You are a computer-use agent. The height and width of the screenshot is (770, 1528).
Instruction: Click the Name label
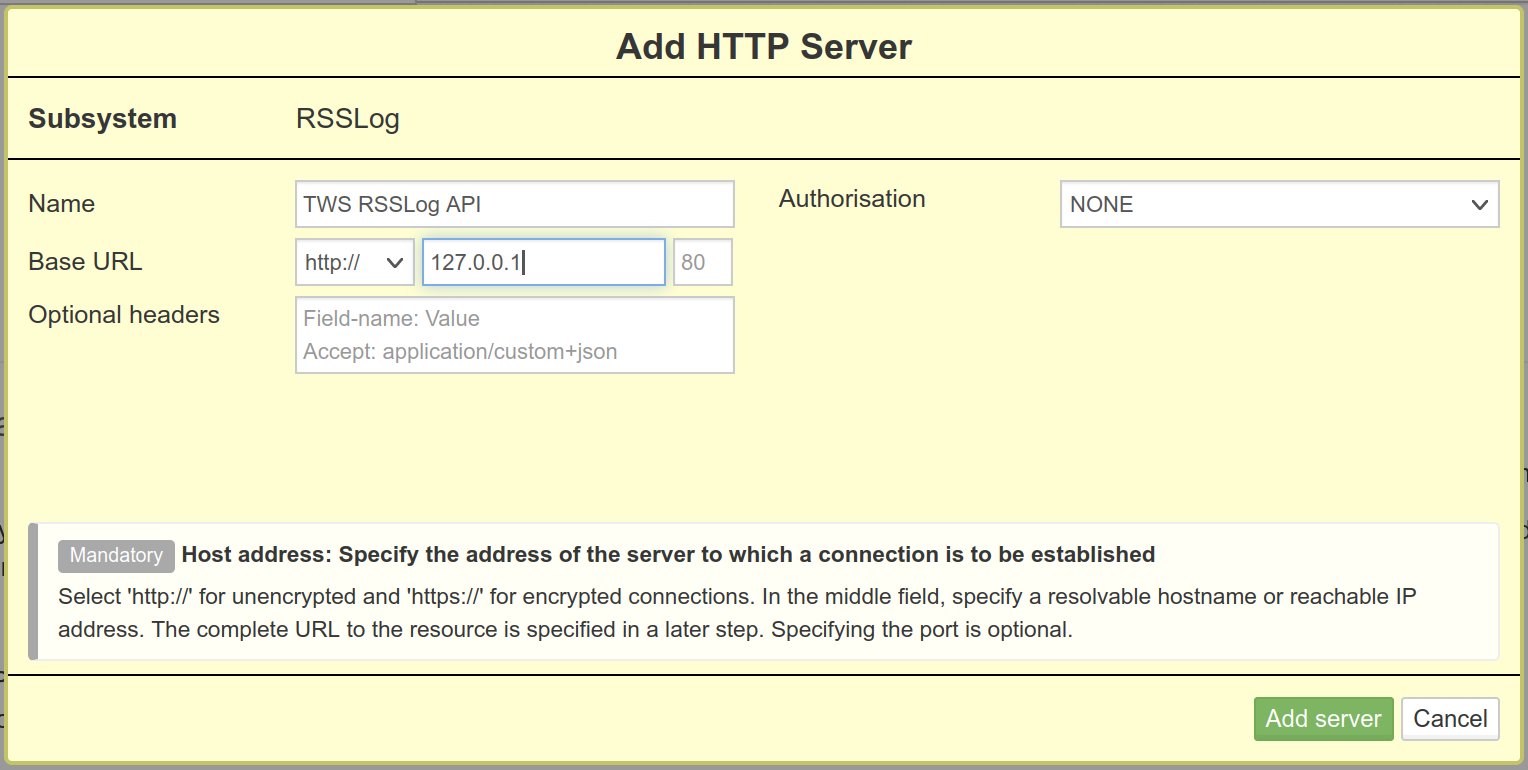coord(62,203)
